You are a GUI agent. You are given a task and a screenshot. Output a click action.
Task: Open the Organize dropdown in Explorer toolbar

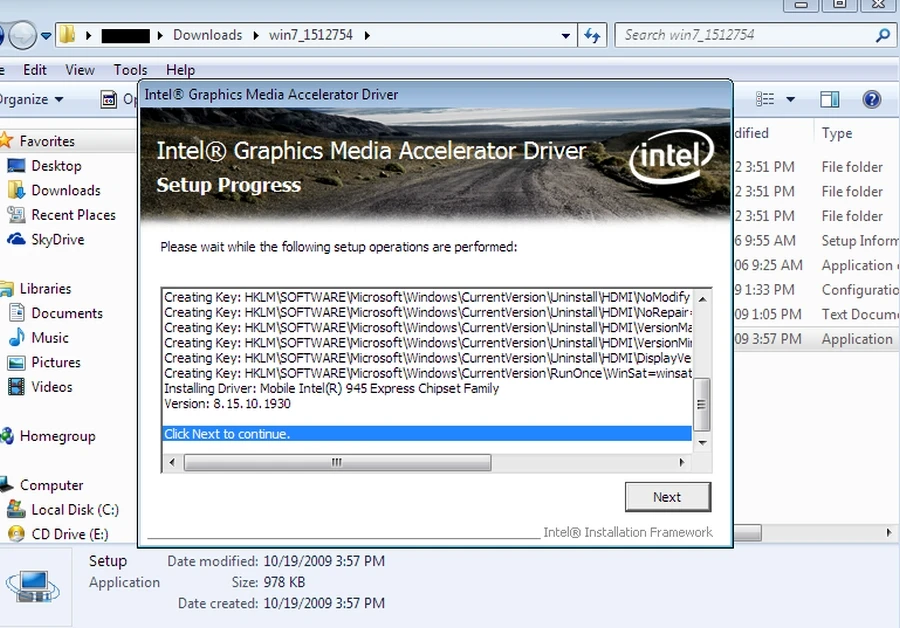(x=32, y=99)
